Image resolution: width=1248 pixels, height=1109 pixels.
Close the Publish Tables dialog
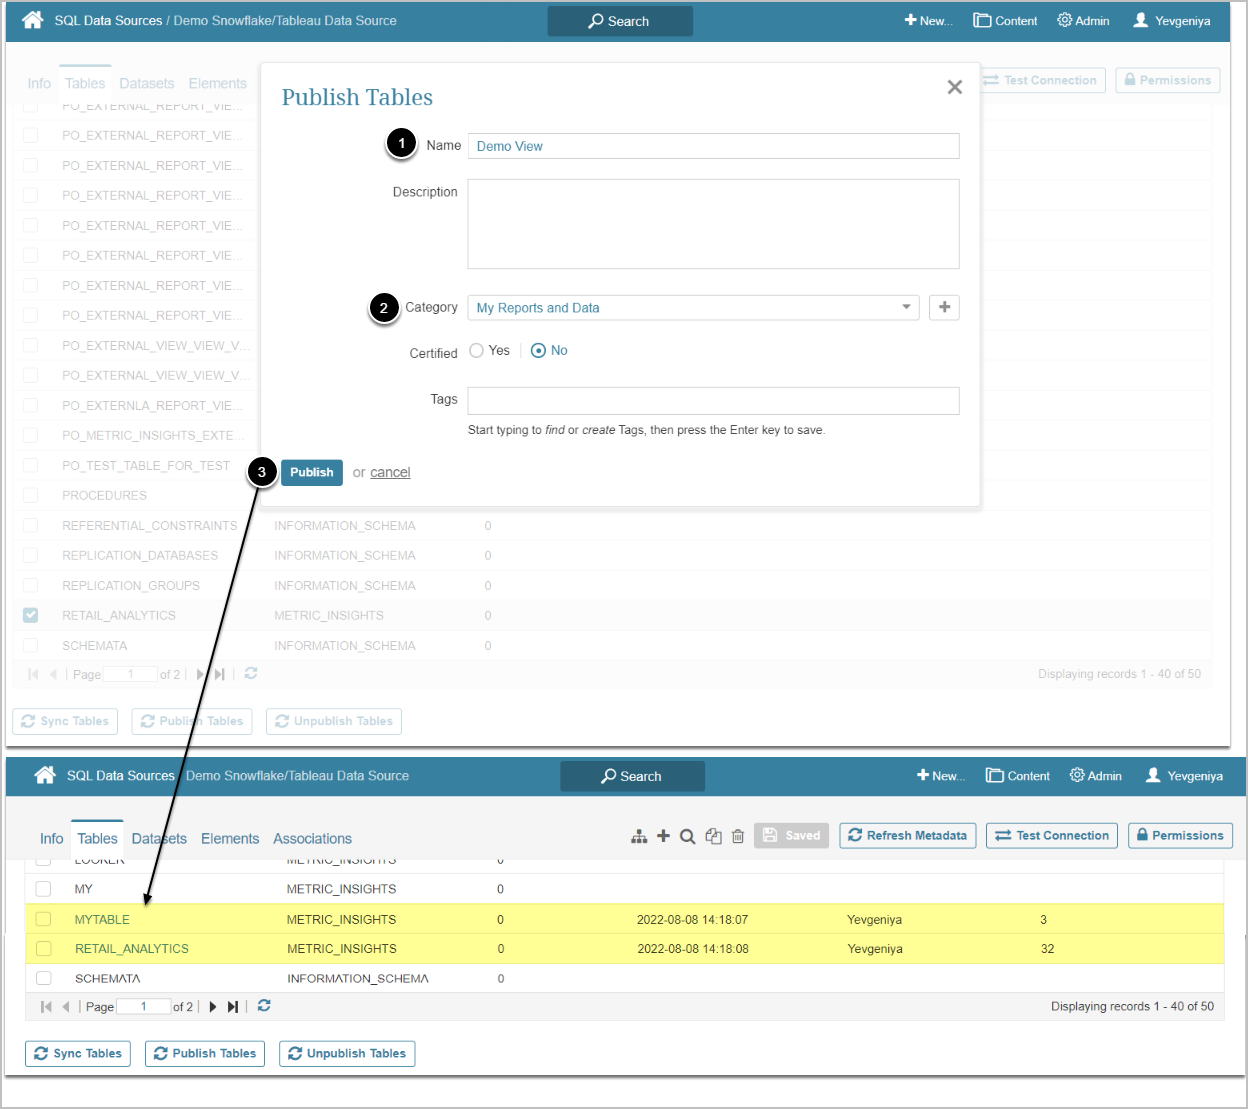(955, 87)
